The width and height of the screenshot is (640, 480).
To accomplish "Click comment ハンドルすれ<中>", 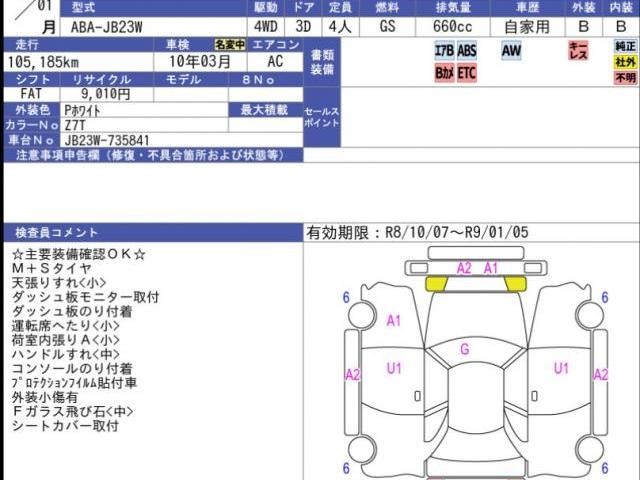I will (66, 354).
